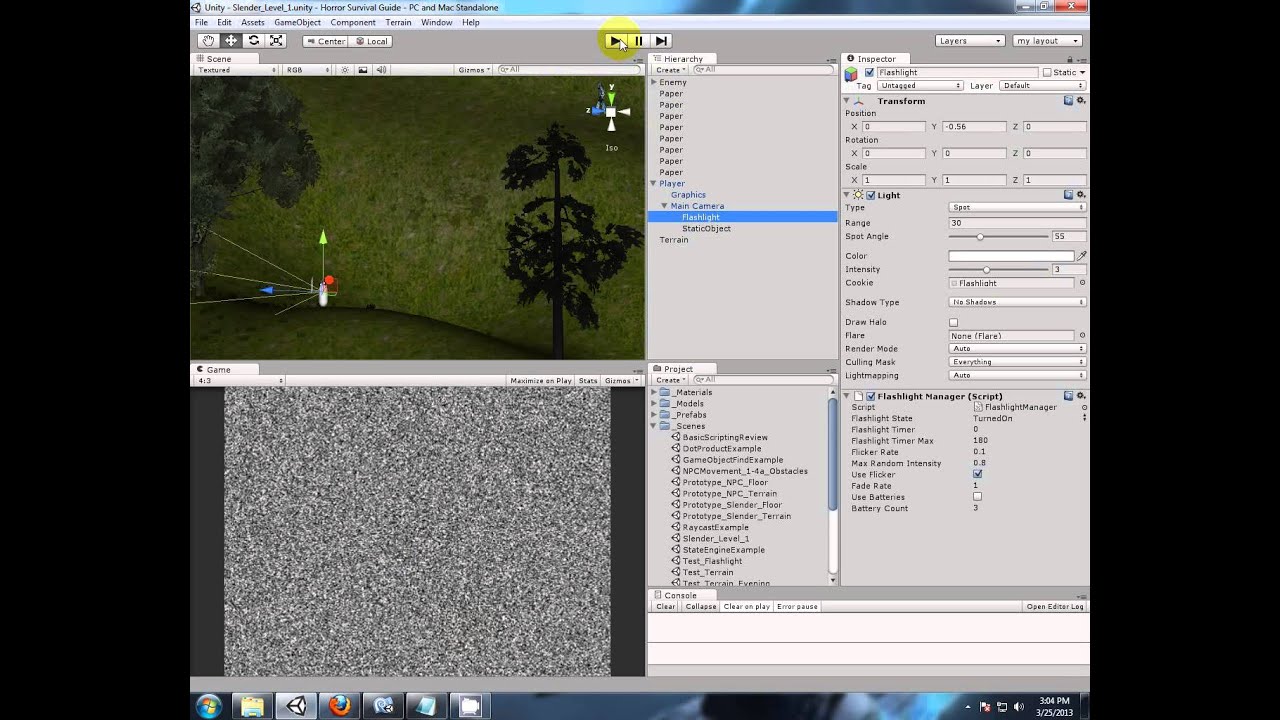Select the Hand tool in the toolbar

point(208,41)
